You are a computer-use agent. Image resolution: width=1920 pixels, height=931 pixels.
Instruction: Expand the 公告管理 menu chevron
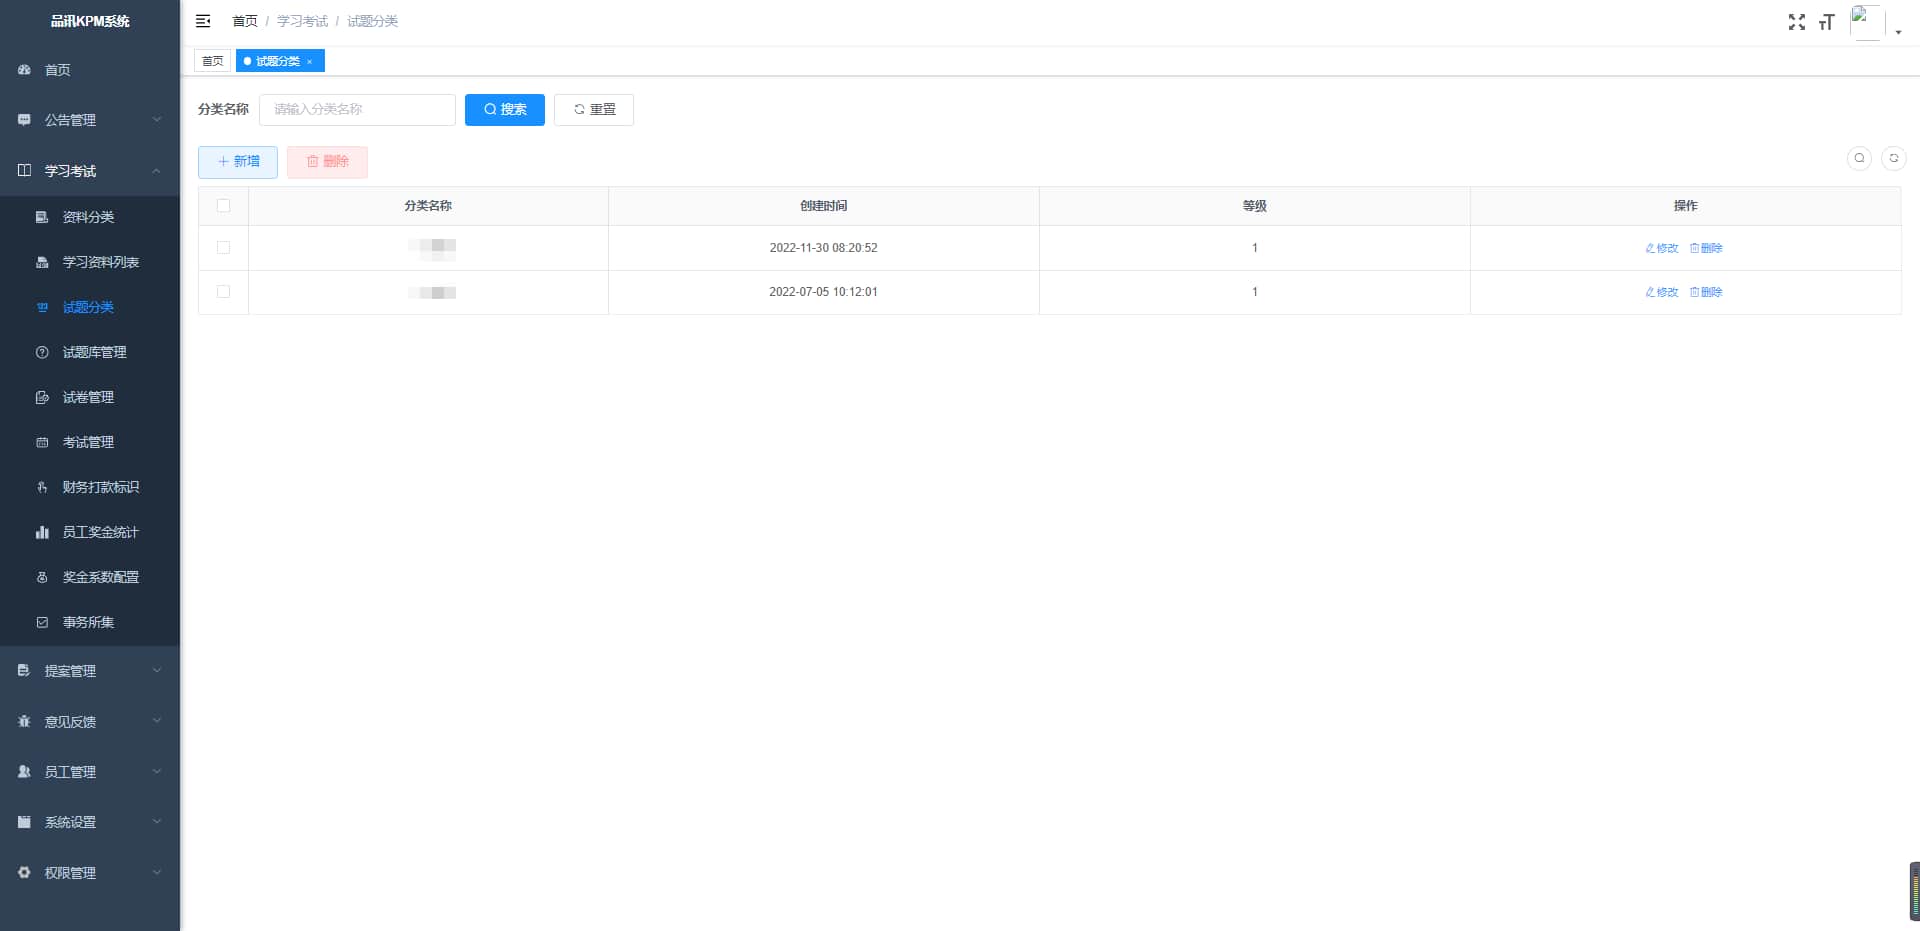(x=157, y=120)
